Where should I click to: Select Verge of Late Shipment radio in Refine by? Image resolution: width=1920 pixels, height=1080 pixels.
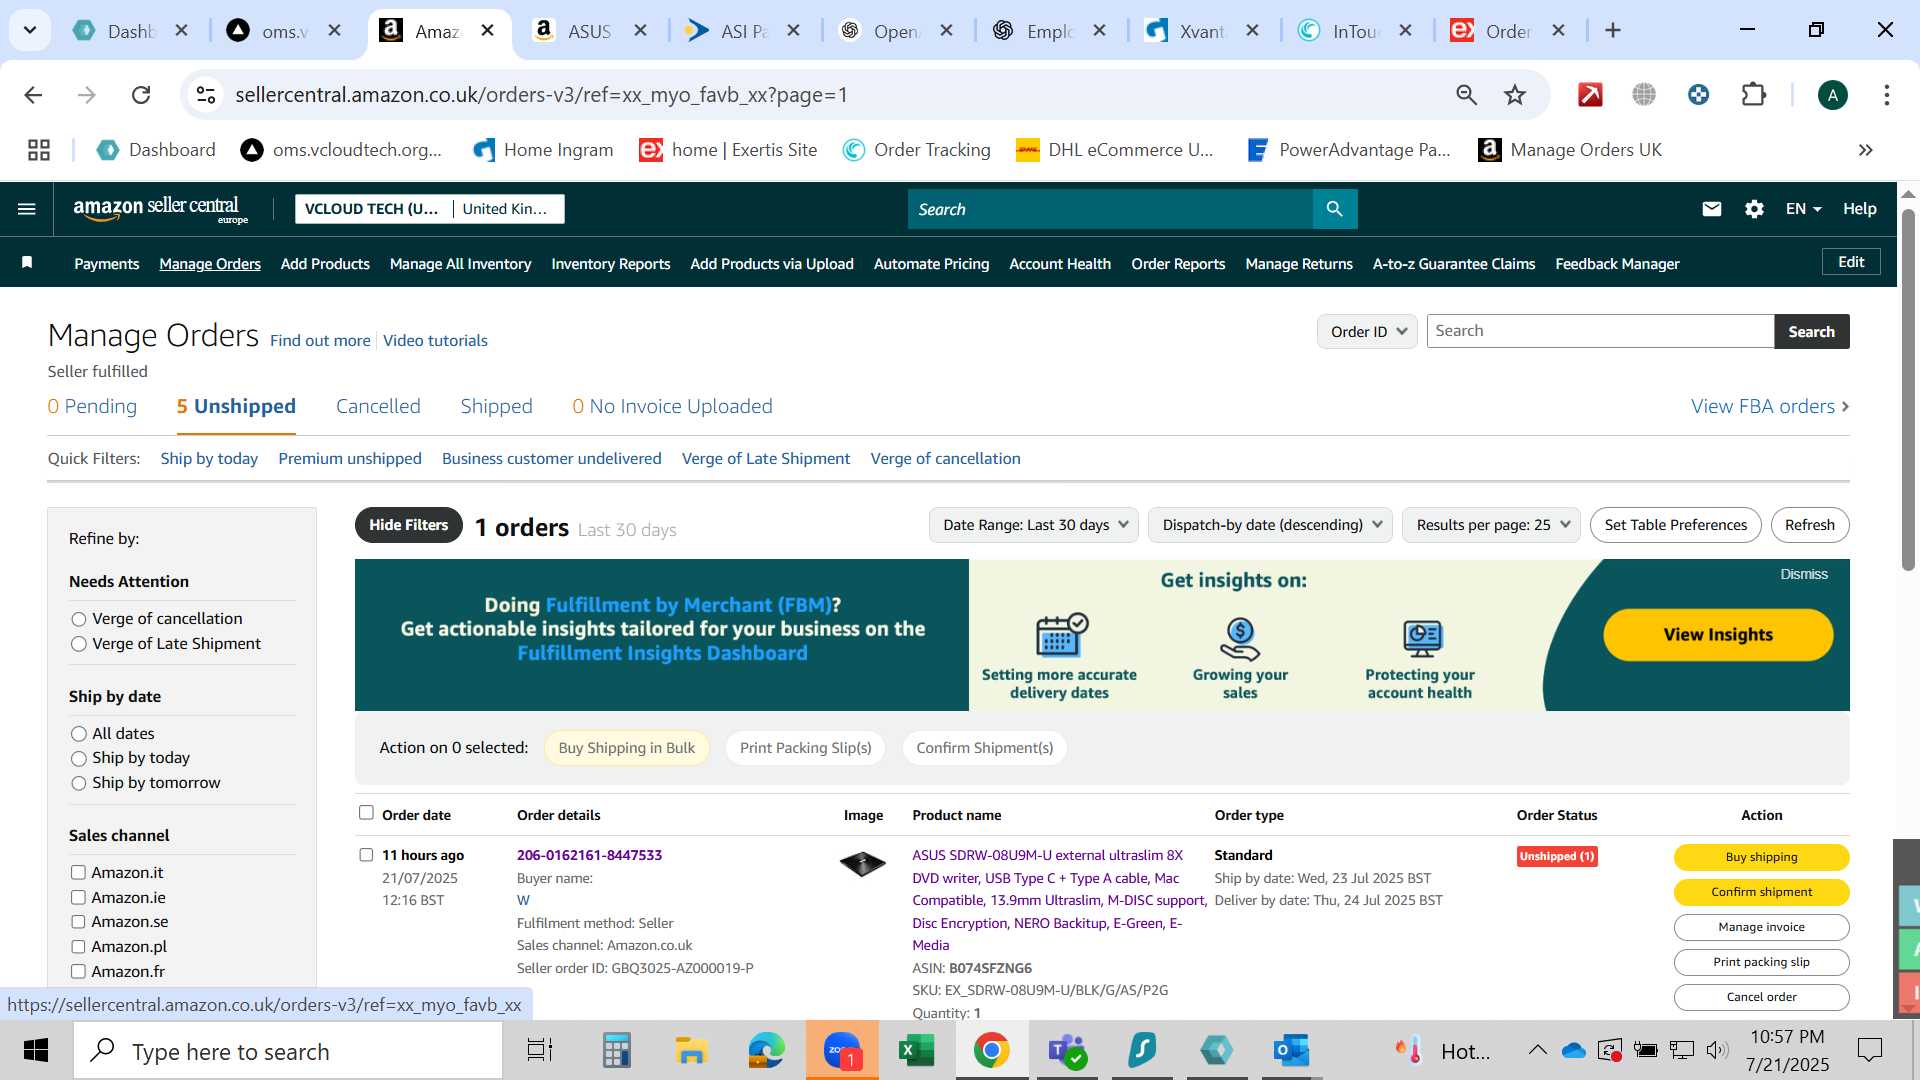click(x=79, y=644)
